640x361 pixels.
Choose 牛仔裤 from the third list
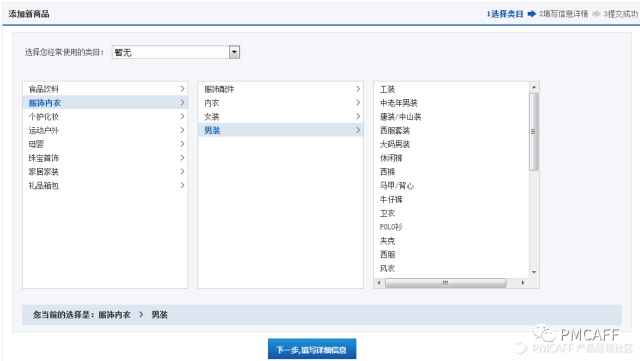tap(391, 199)
